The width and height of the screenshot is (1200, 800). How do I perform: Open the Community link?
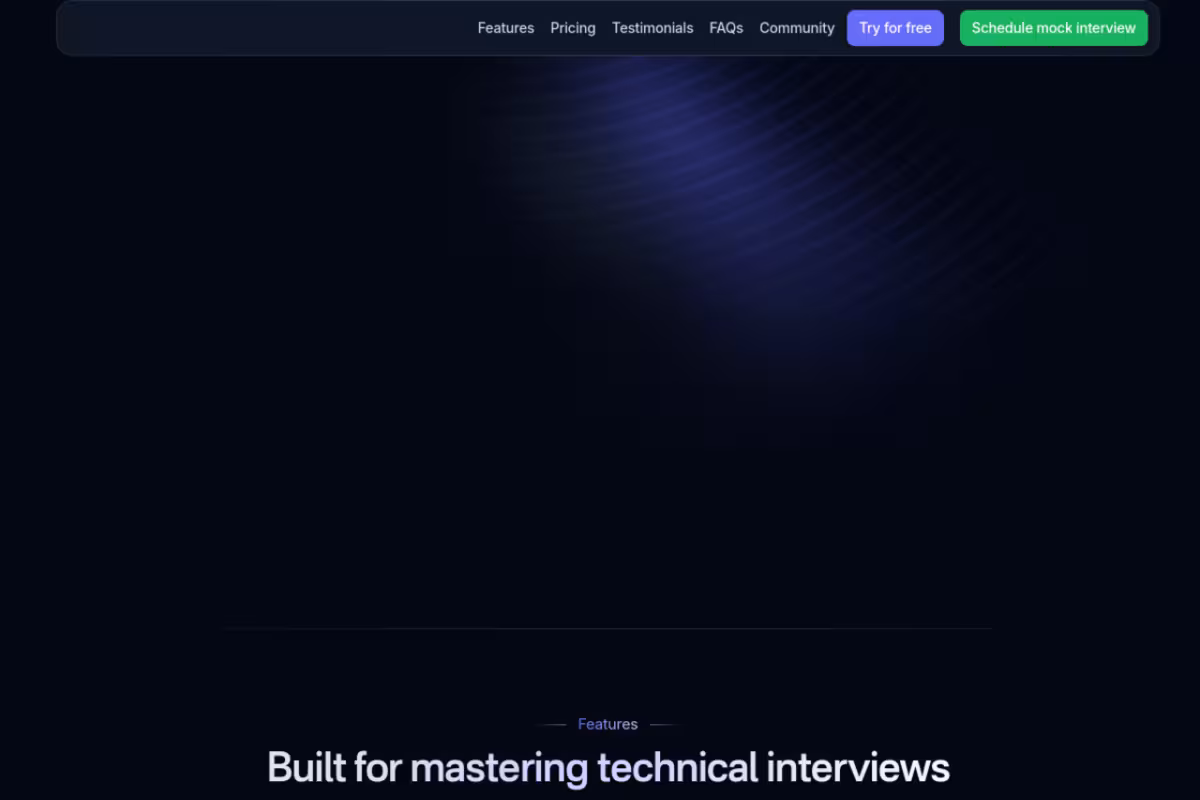click(x=797, y=28)
